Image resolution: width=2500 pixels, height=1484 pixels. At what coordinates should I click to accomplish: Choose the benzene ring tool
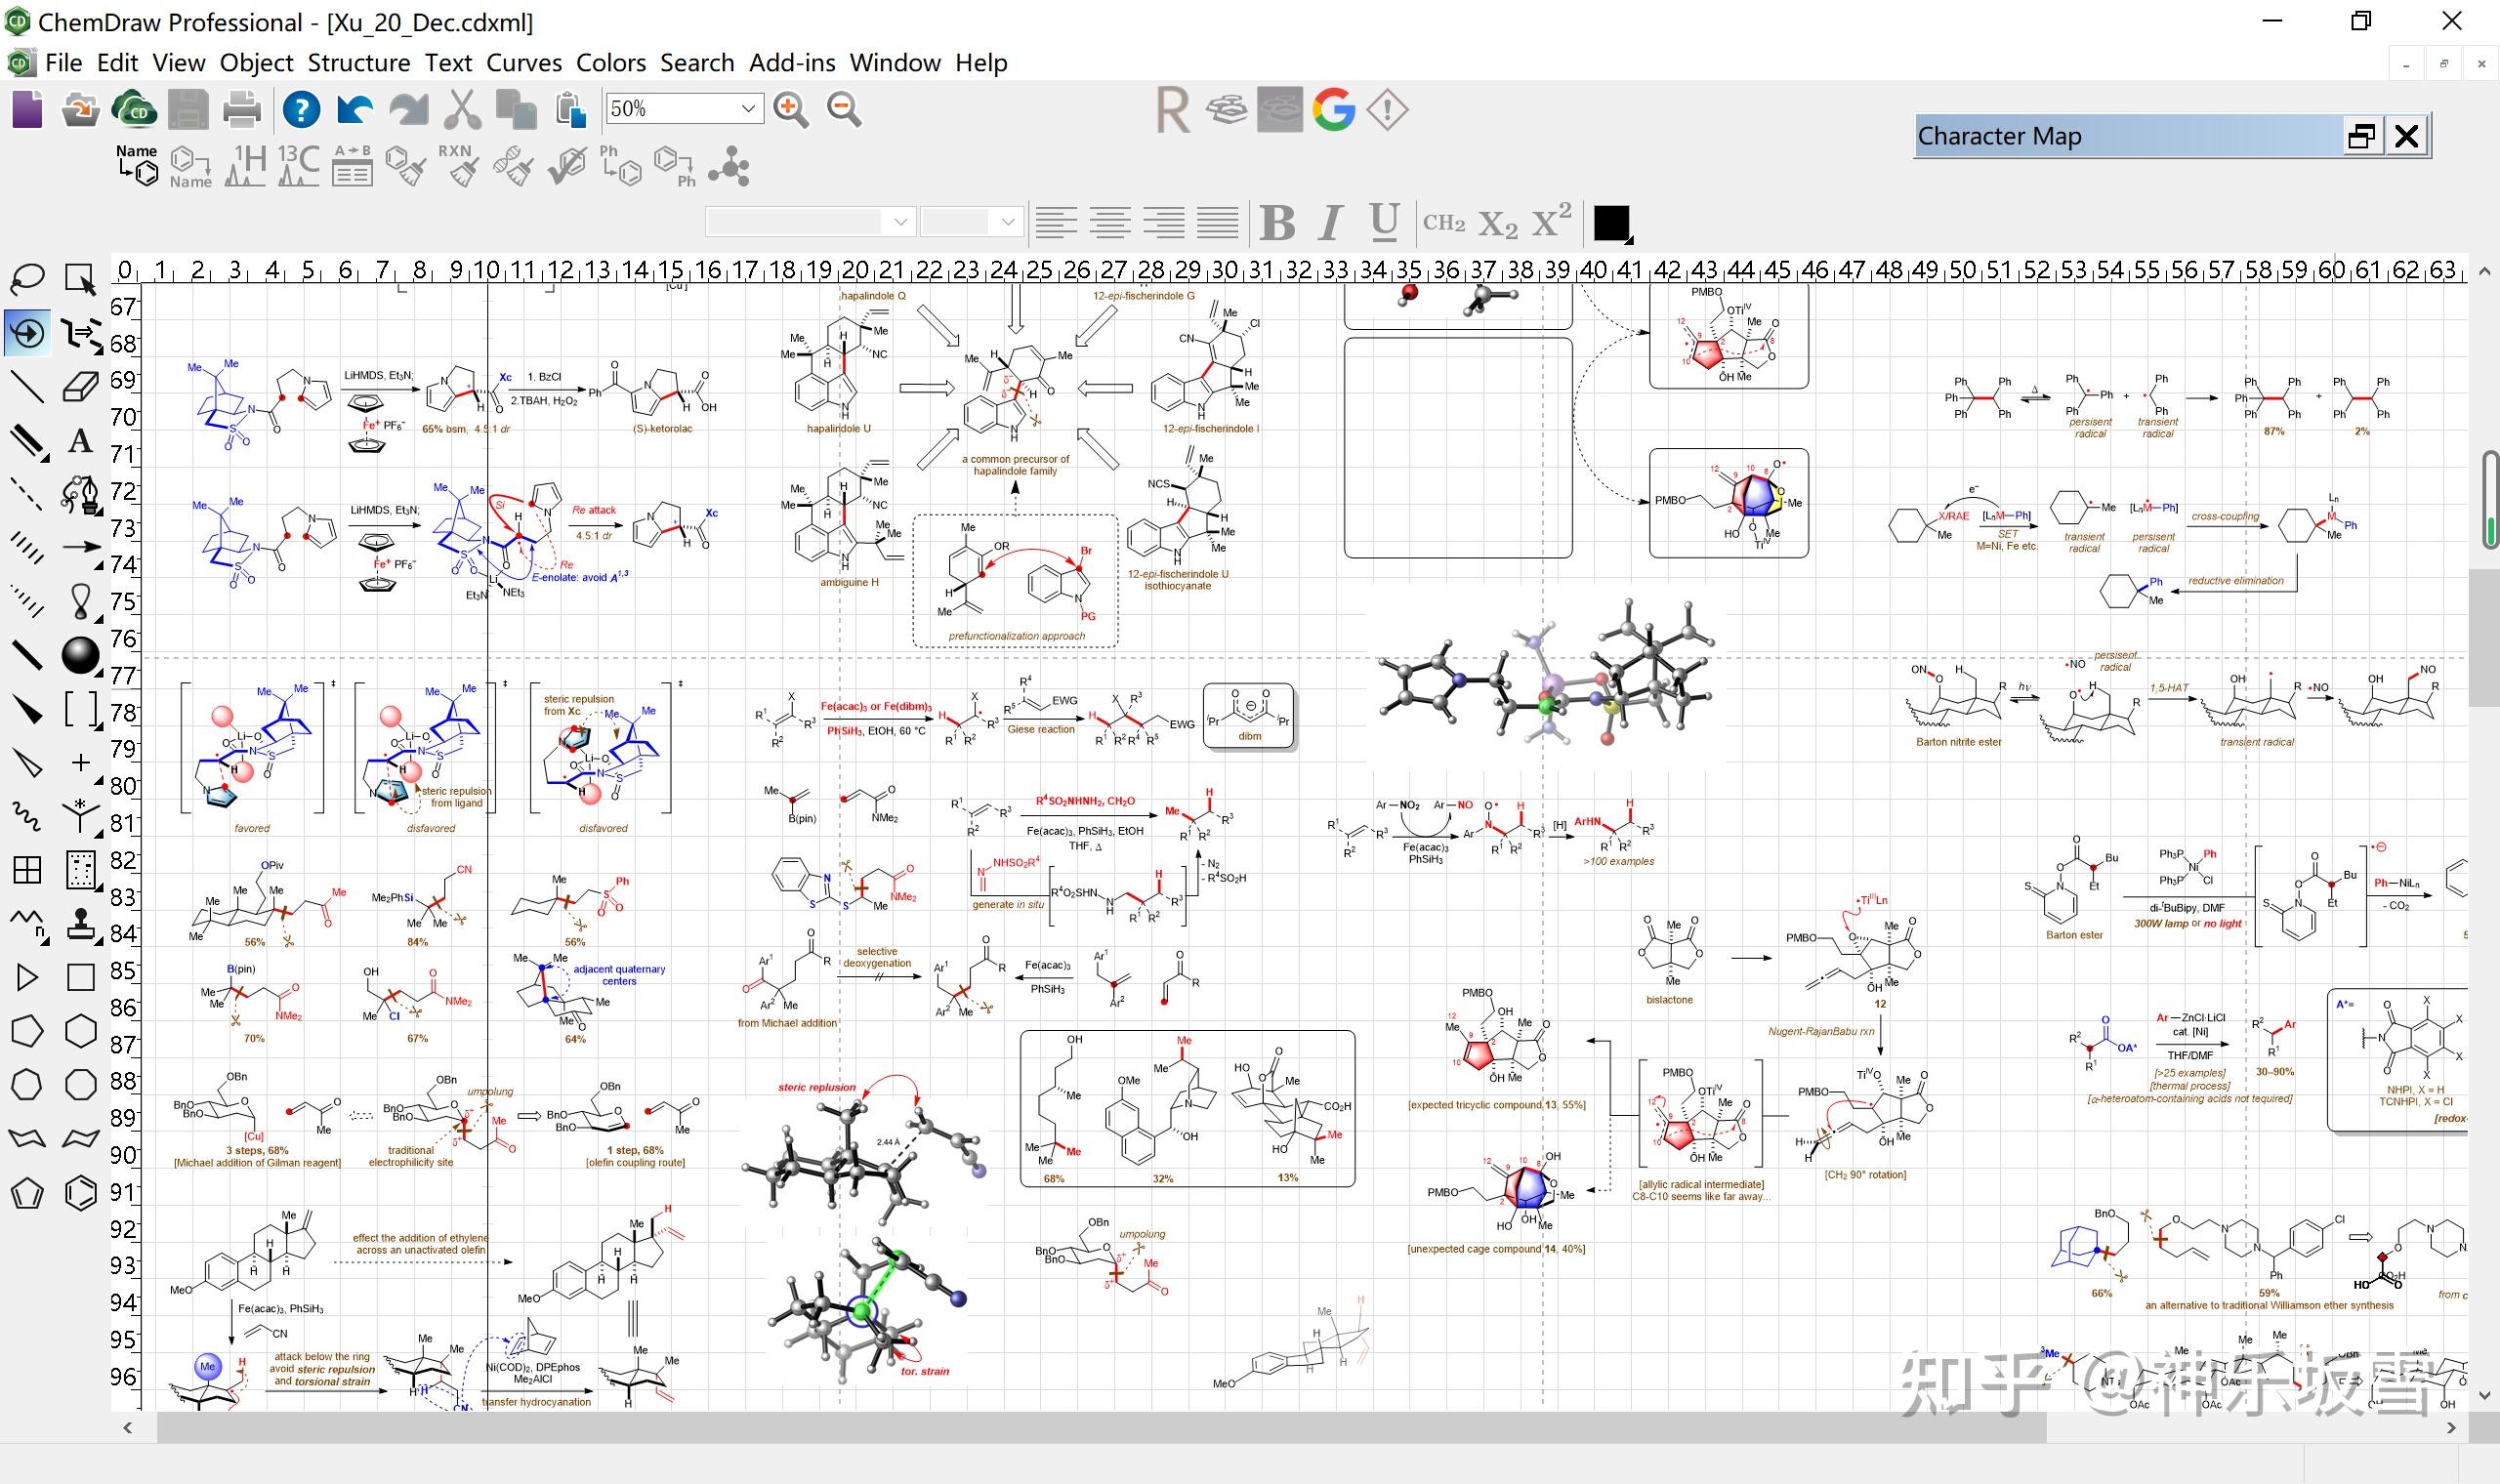coord(81,1192)
